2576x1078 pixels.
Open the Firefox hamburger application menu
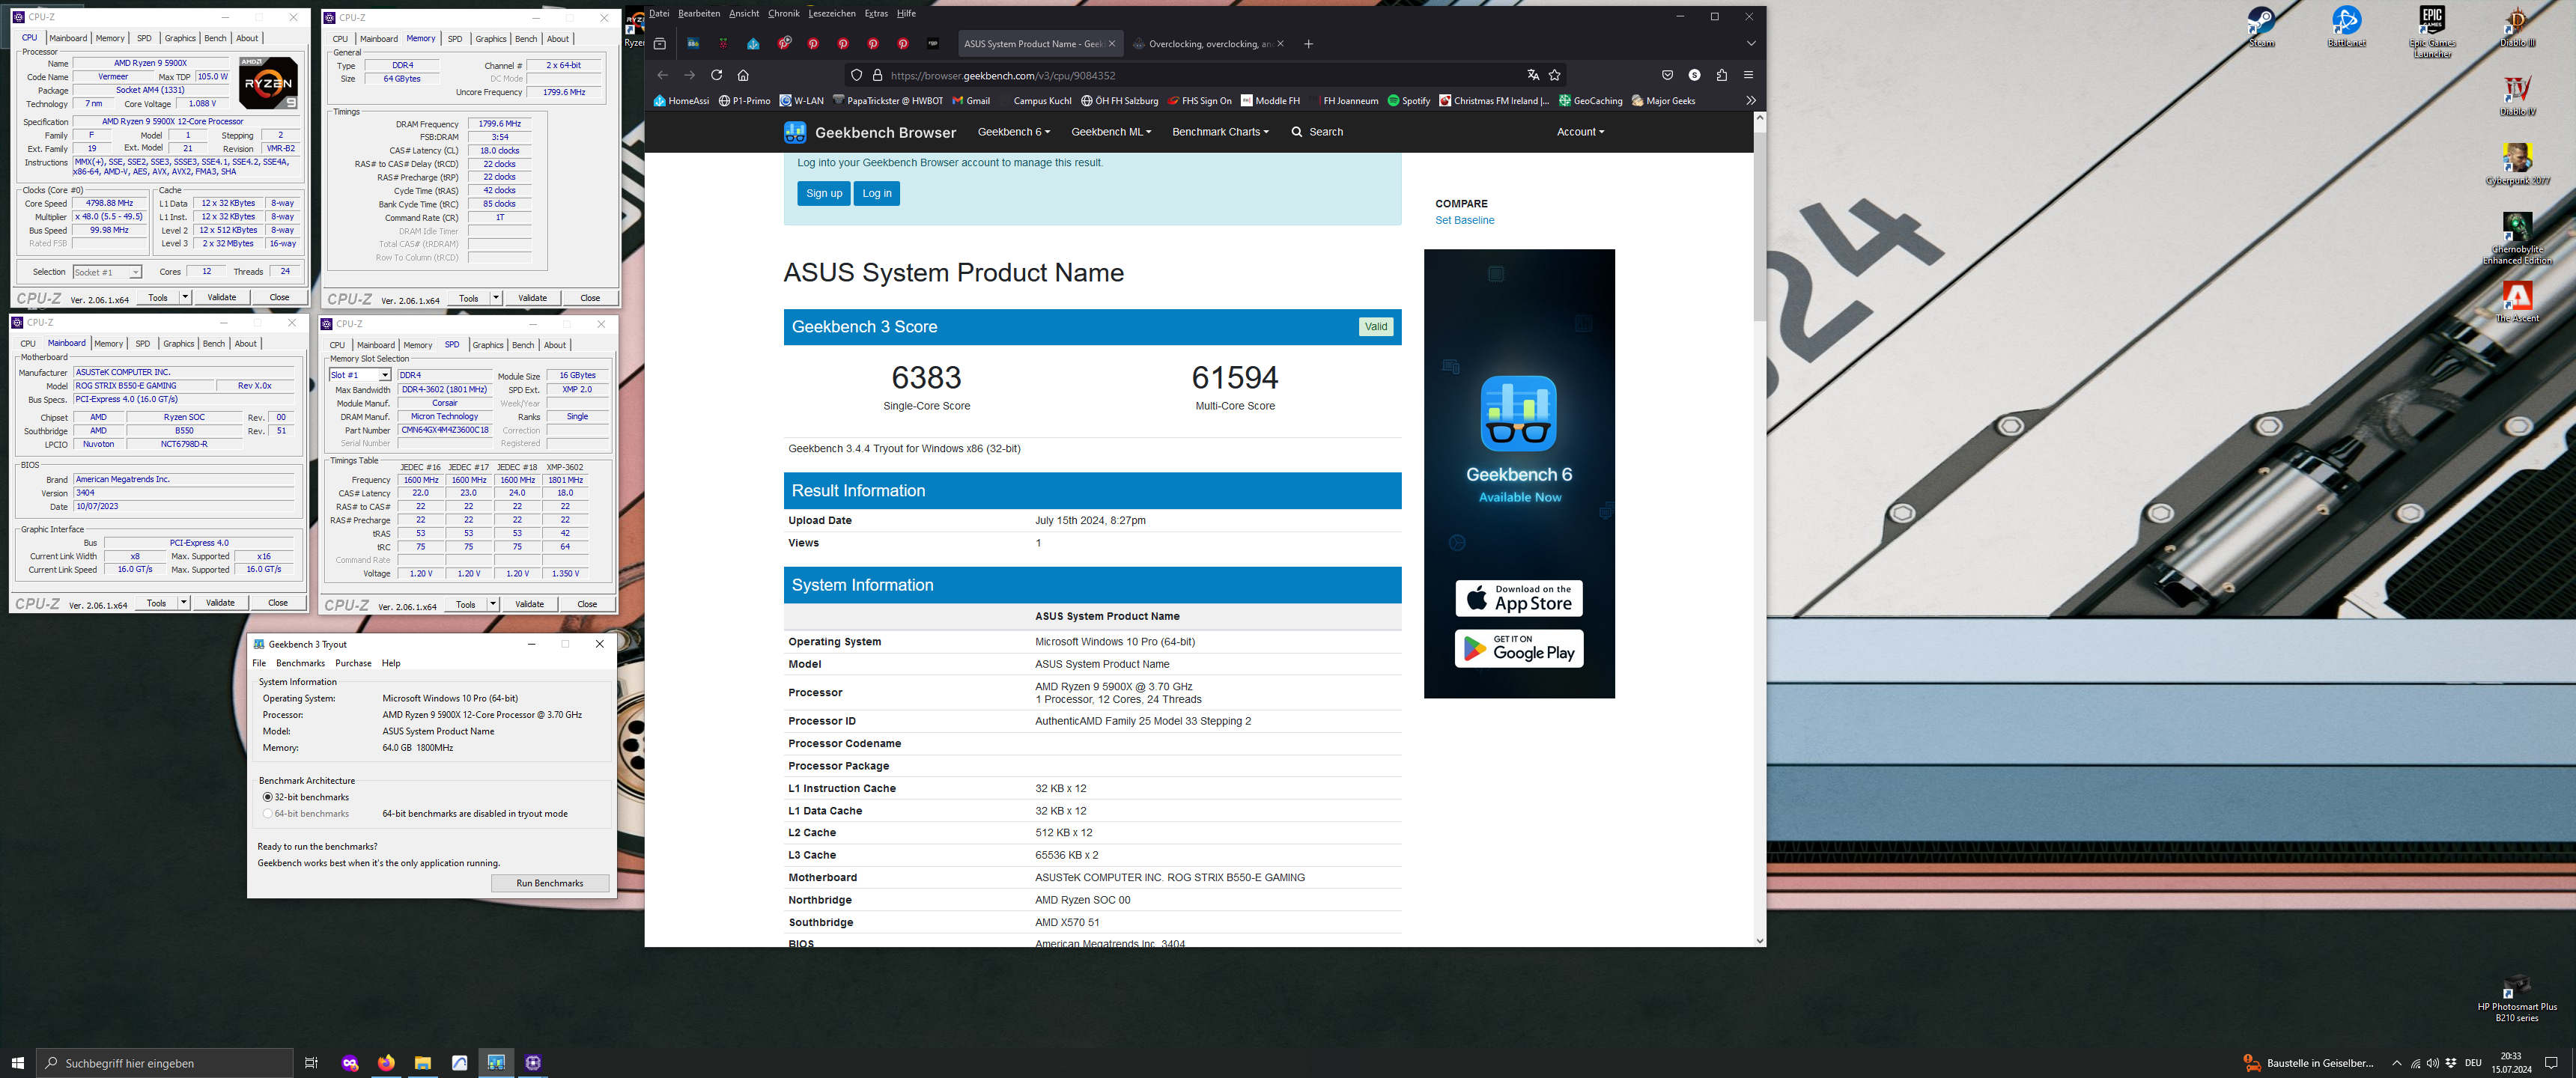pyautogui.click(x=1748, y=75)
